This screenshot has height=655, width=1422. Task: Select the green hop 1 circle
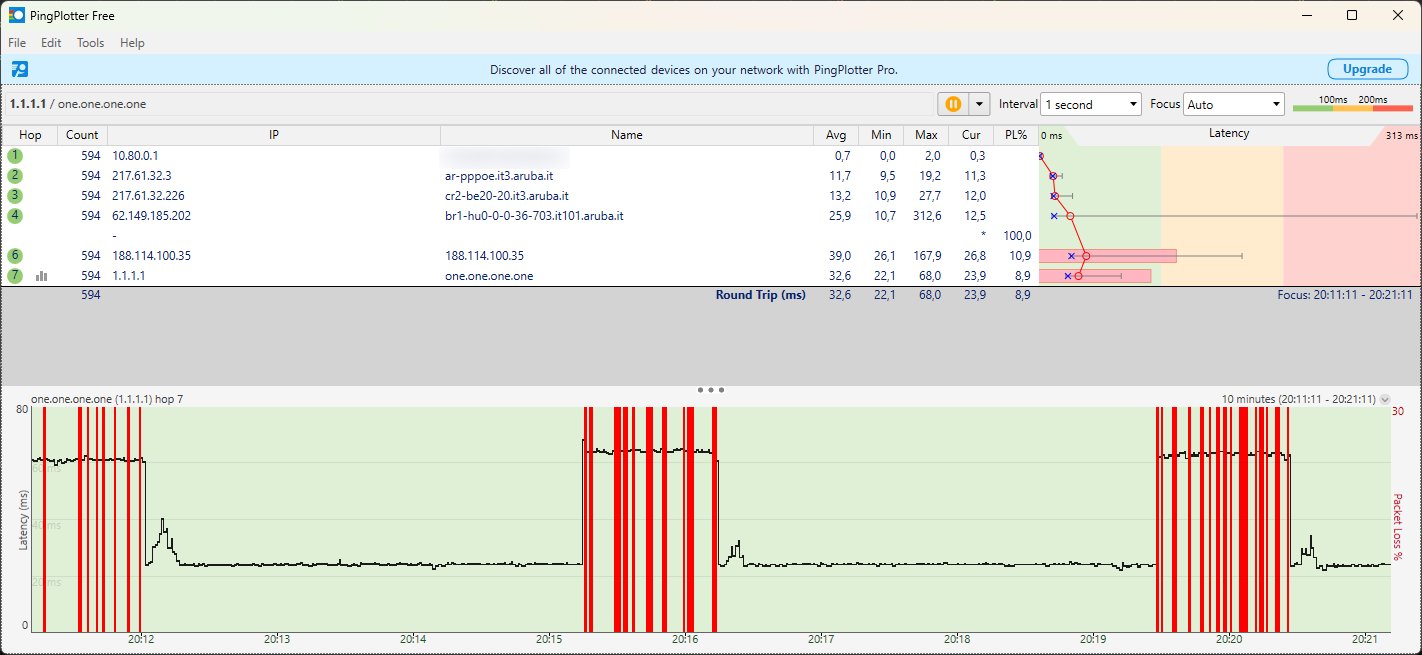point(15,156)
